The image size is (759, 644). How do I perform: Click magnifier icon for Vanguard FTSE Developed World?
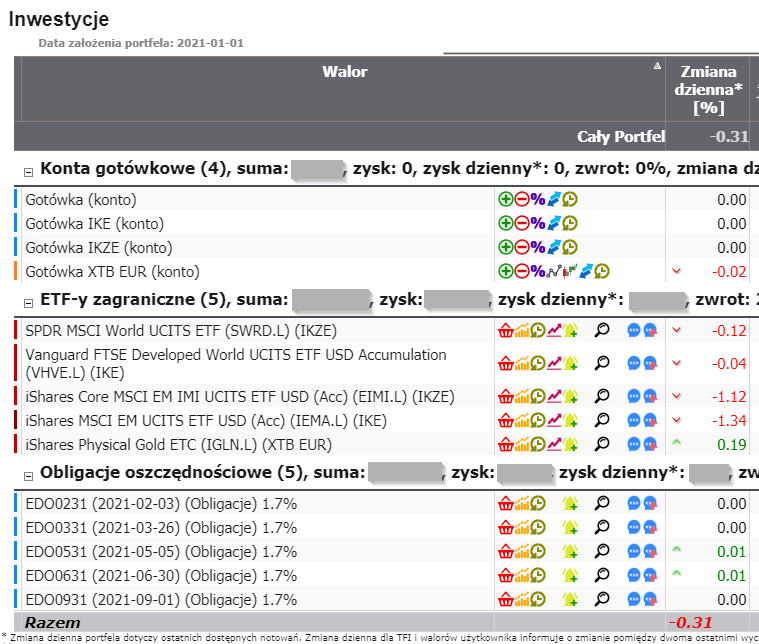coord(602,363)
